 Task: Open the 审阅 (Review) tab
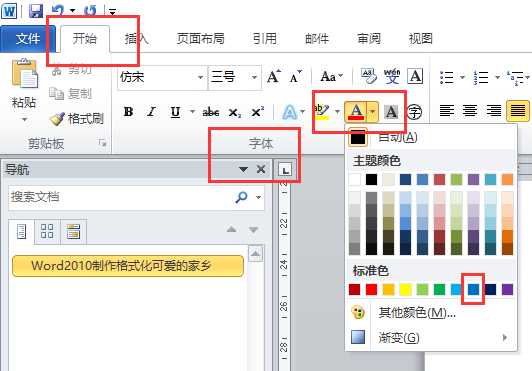pyautogui.click(x=369, y=39)
